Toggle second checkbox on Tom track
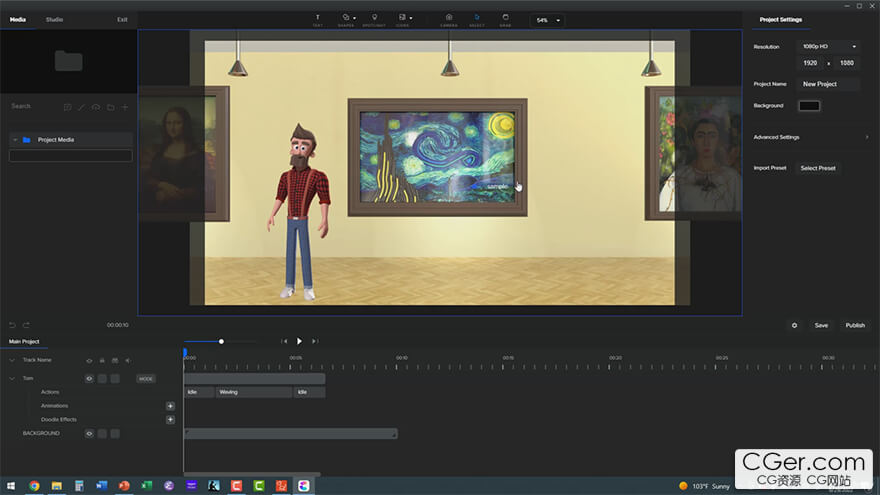880x495 pixels. [x=115, y=379]
